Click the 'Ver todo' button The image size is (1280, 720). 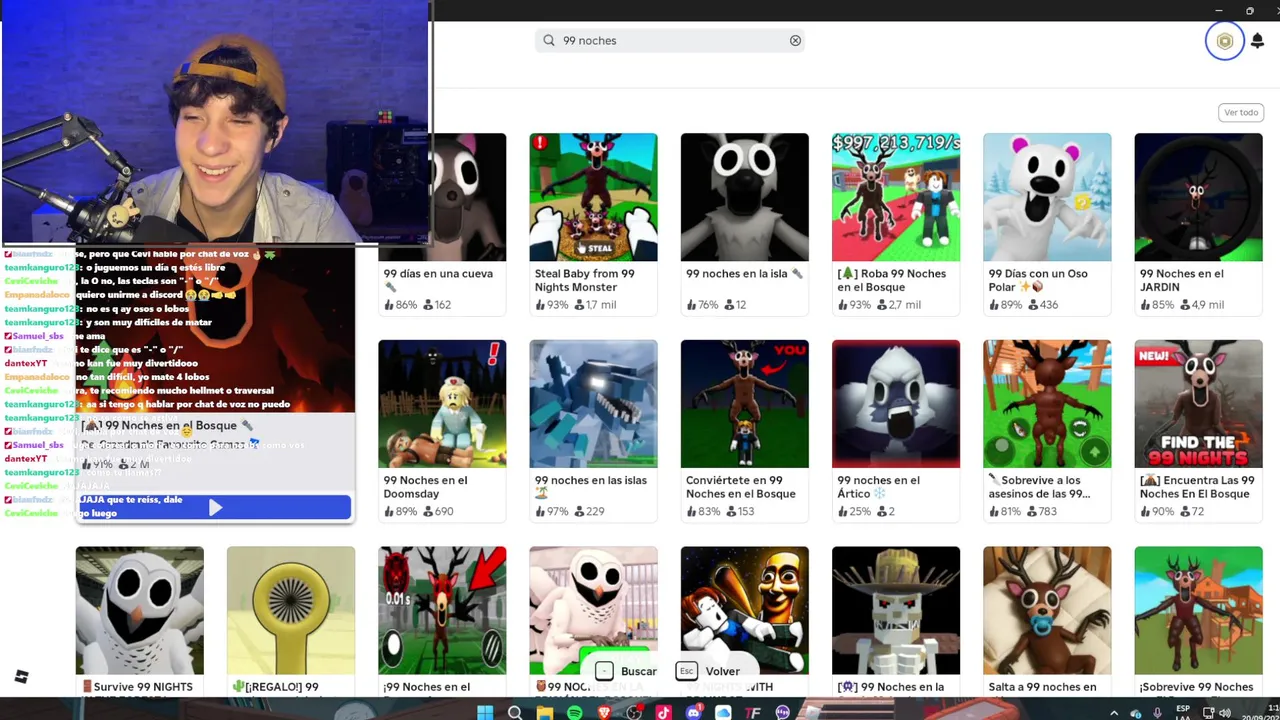pos(1241,112)
